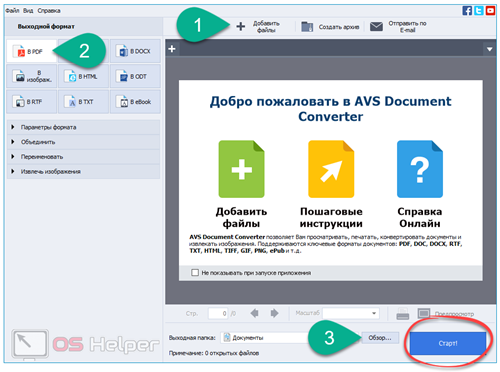Click Отправить по E-mail toolbar button
Screen dimensions: 500x372
click(399, 27)
